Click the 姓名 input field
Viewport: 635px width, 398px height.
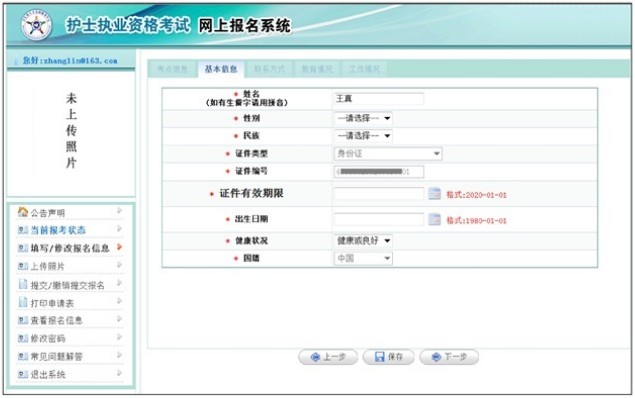[379, 99]
